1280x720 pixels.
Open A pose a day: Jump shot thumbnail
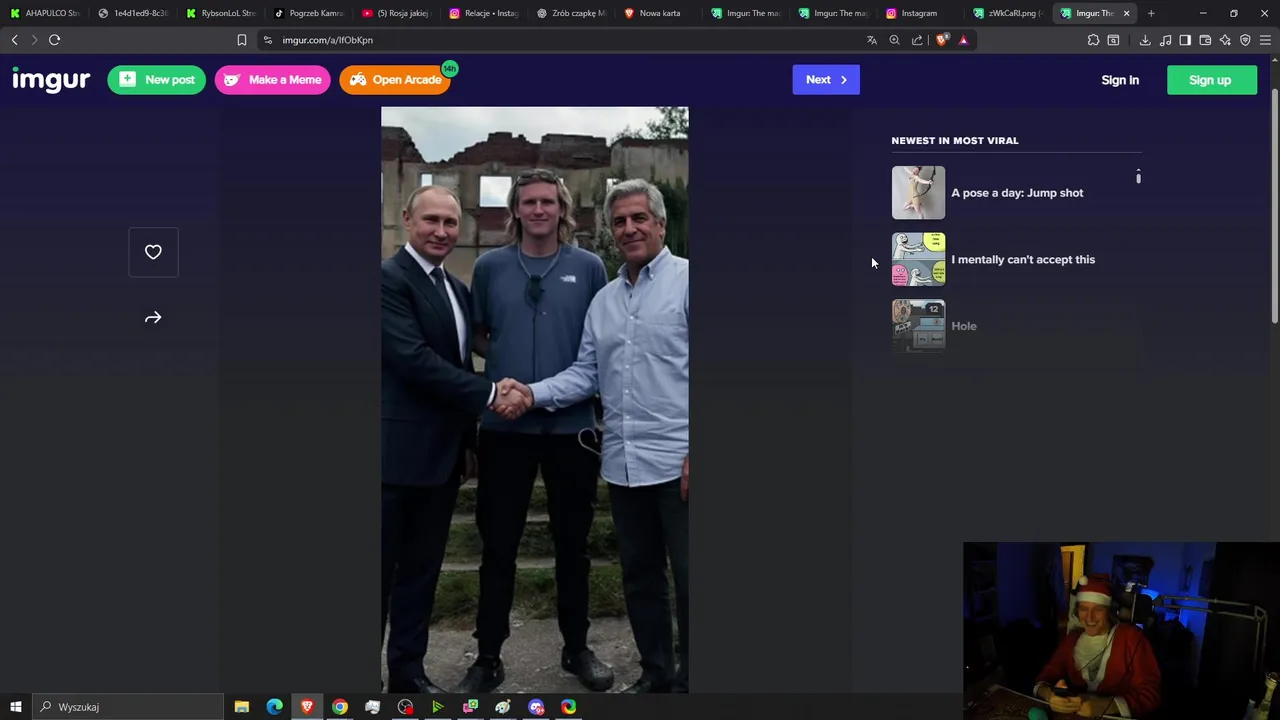[918, 193]
